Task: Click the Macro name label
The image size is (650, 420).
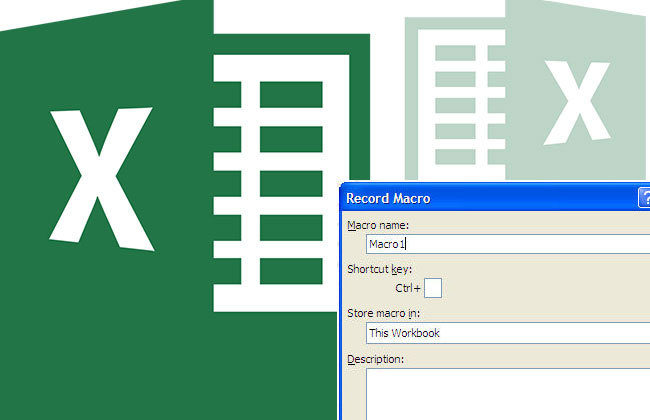Action: coord(378,225)
